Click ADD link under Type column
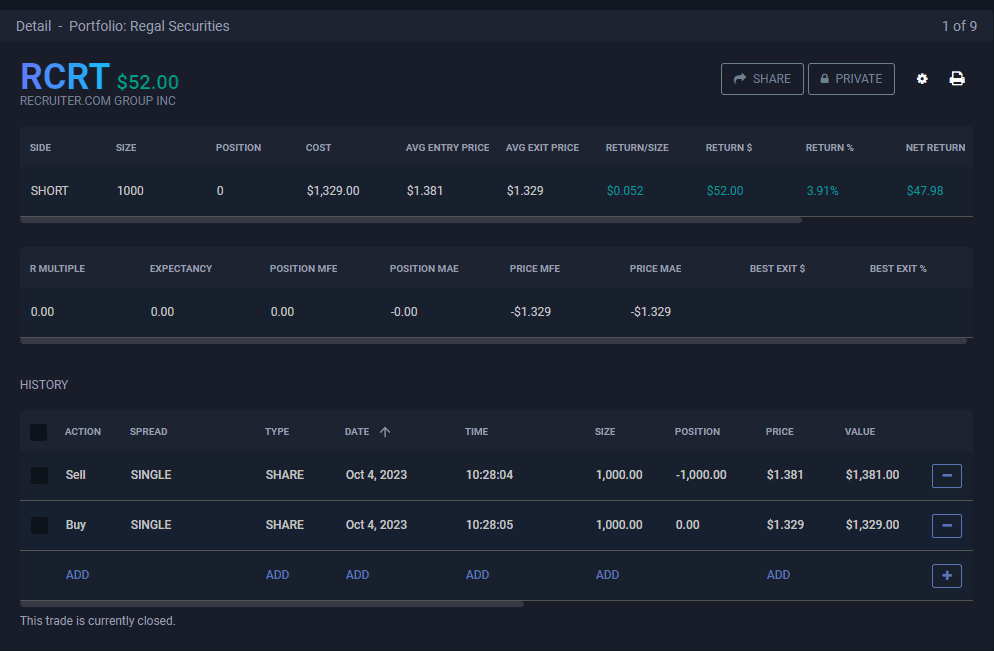Screen dimensions: 994x651 pyautogui.click(x=277, y=575)
